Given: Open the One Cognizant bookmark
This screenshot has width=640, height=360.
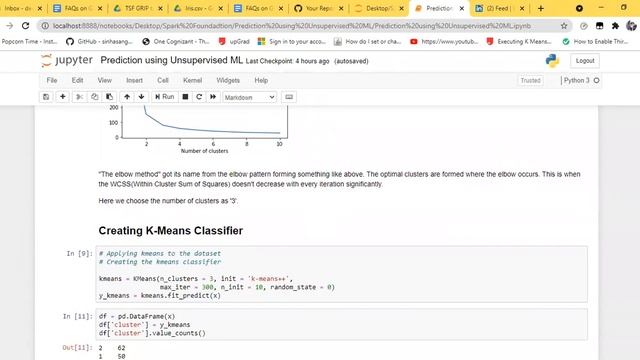Looking at the screenshot, I should coord(176,41).
